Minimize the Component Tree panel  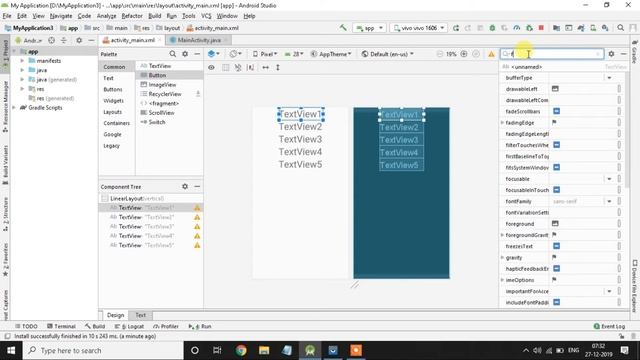point(197,186)
